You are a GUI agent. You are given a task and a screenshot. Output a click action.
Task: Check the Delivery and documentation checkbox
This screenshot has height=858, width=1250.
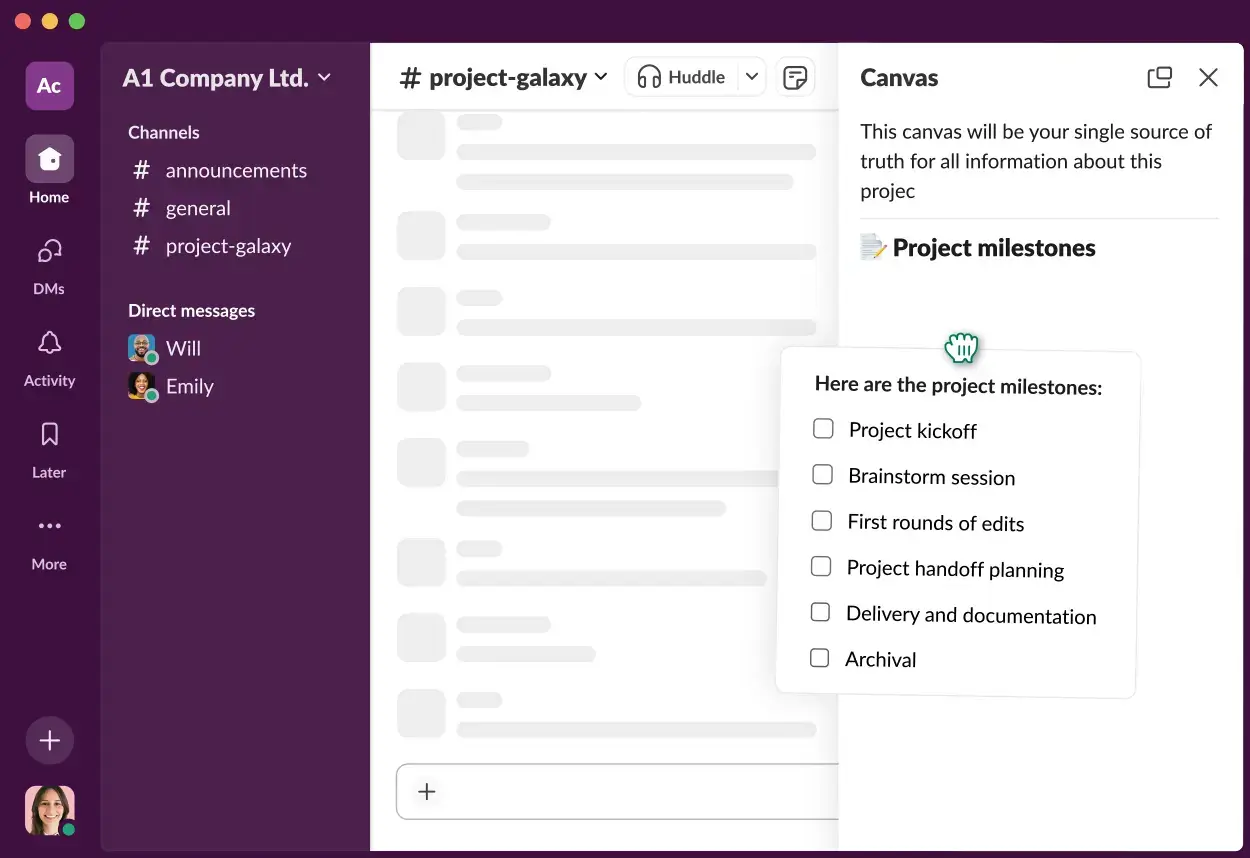pyautogui.click(x=820, y=612)
